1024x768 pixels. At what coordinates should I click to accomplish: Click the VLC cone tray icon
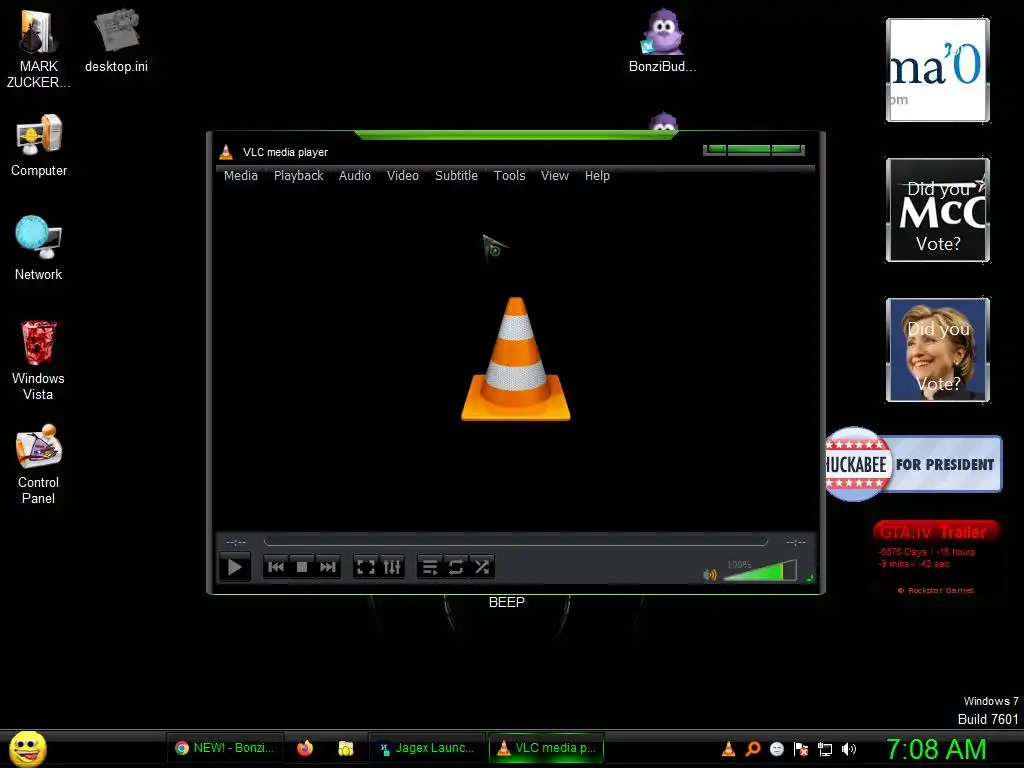coord(728,749)
